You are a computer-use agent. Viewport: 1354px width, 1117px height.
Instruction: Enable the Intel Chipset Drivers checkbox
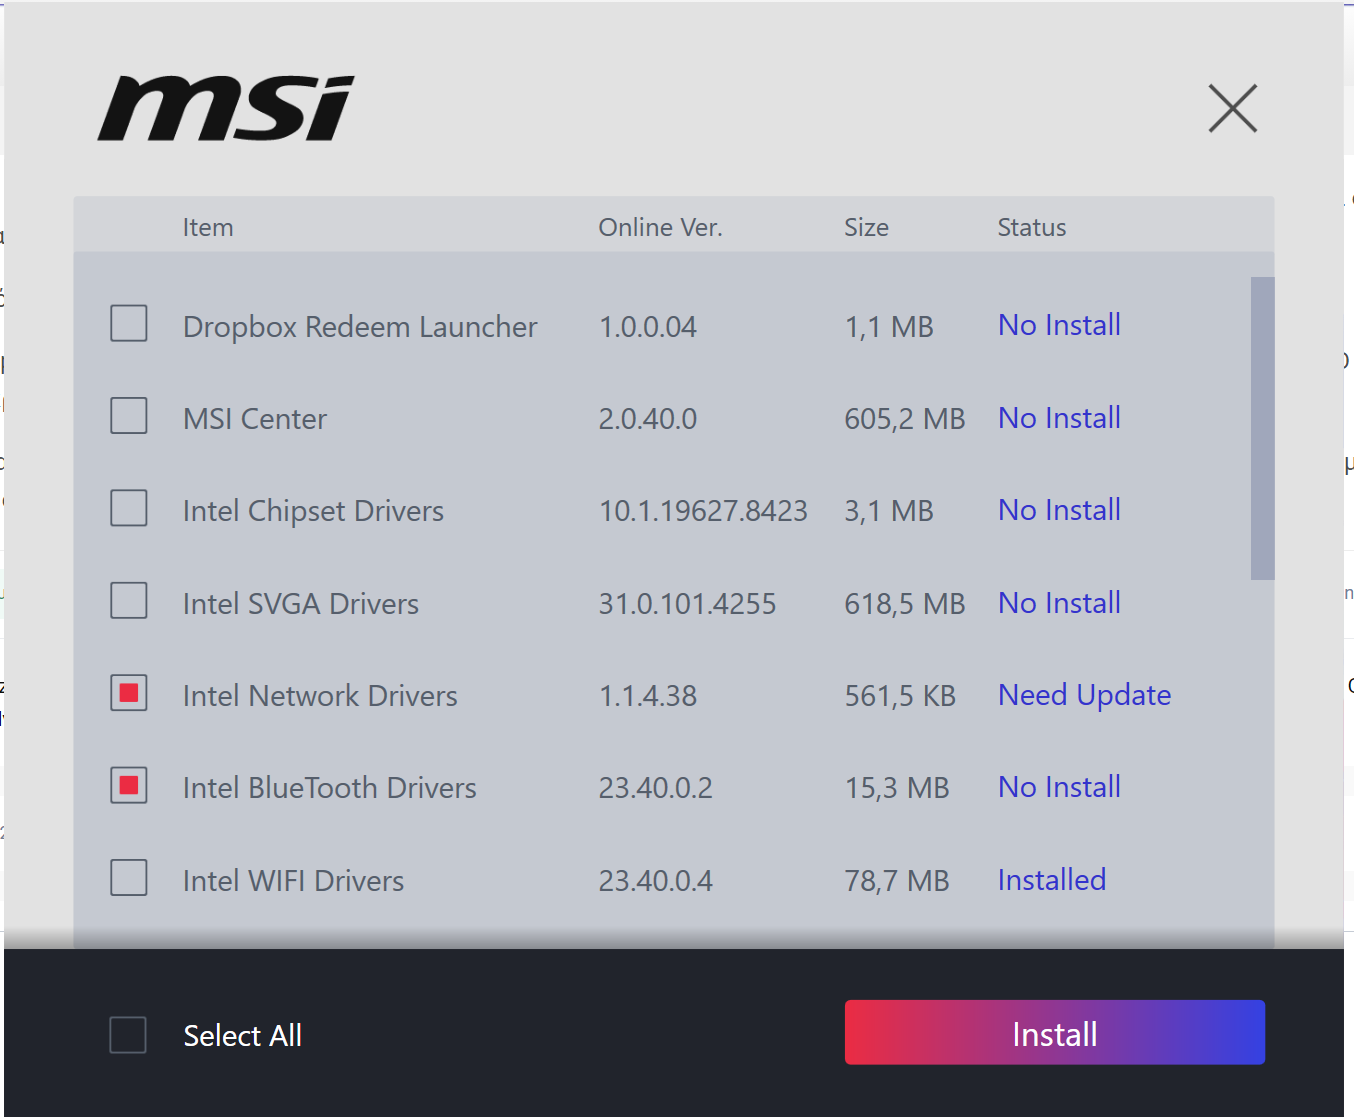[x=129, y=508]
